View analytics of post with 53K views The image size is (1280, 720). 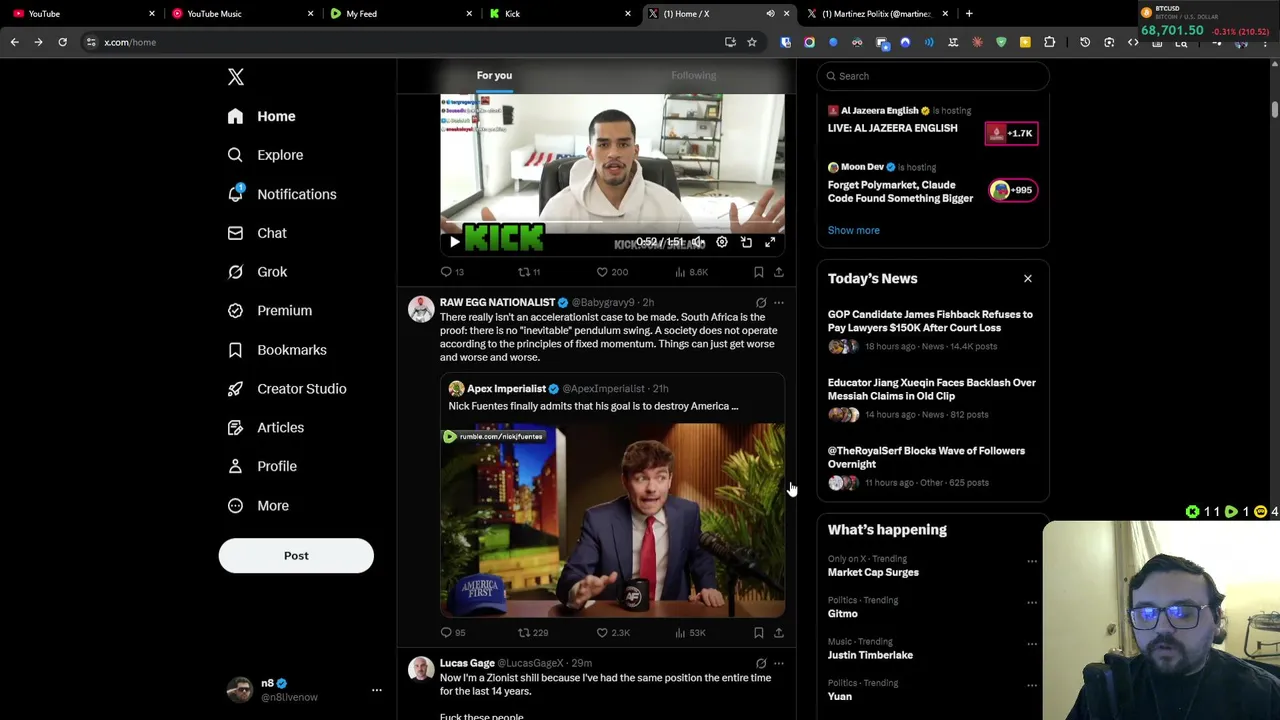pos(691,633)
